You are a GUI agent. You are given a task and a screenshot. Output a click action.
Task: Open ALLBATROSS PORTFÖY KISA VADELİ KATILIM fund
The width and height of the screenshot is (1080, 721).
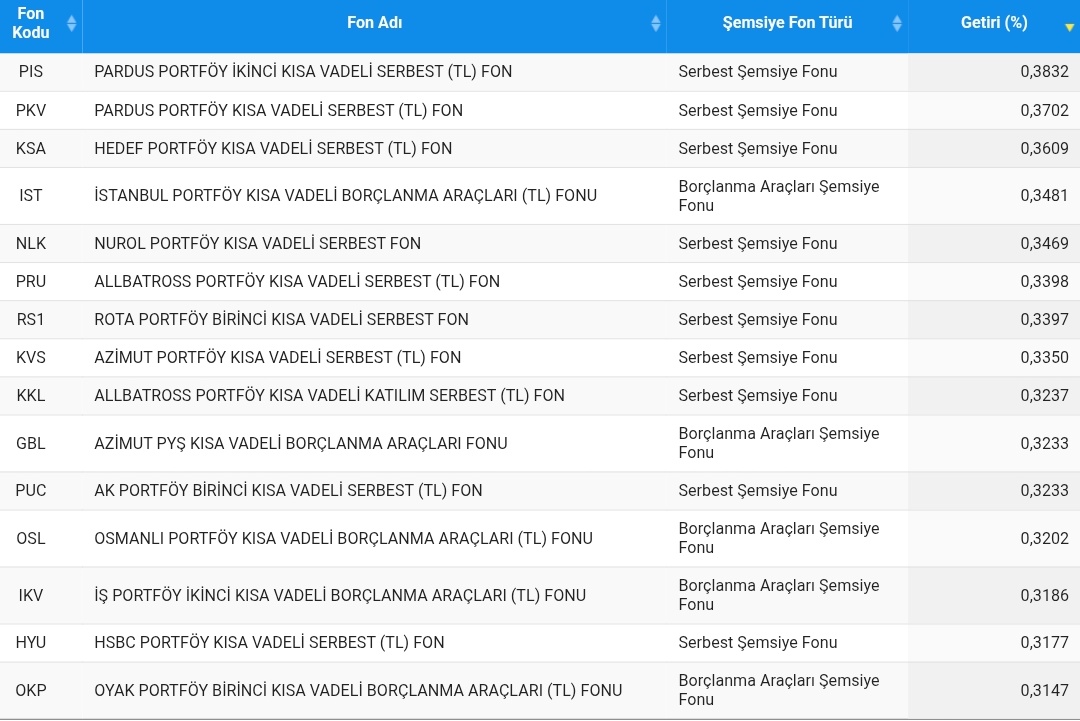click(329, 395)
